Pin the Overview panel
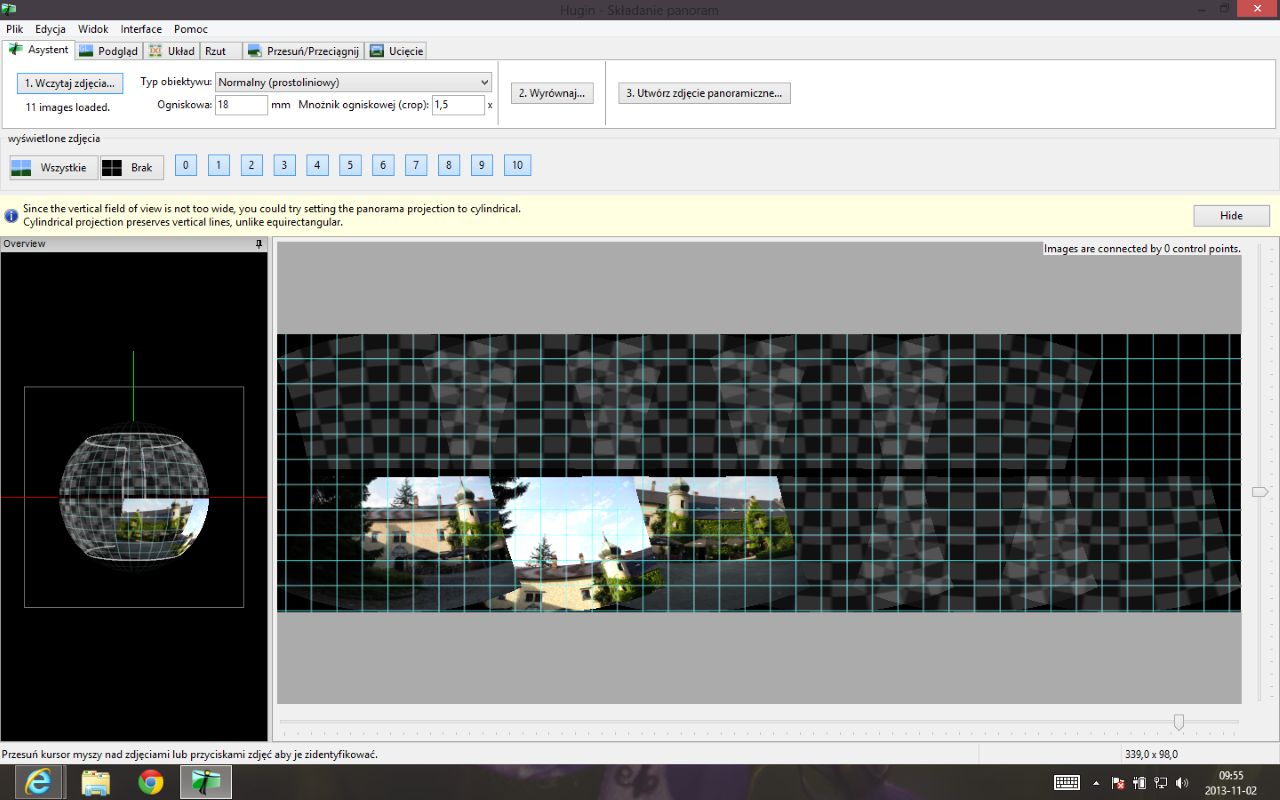The width and height of the screenshot is (1280, 800). point(259,244)
